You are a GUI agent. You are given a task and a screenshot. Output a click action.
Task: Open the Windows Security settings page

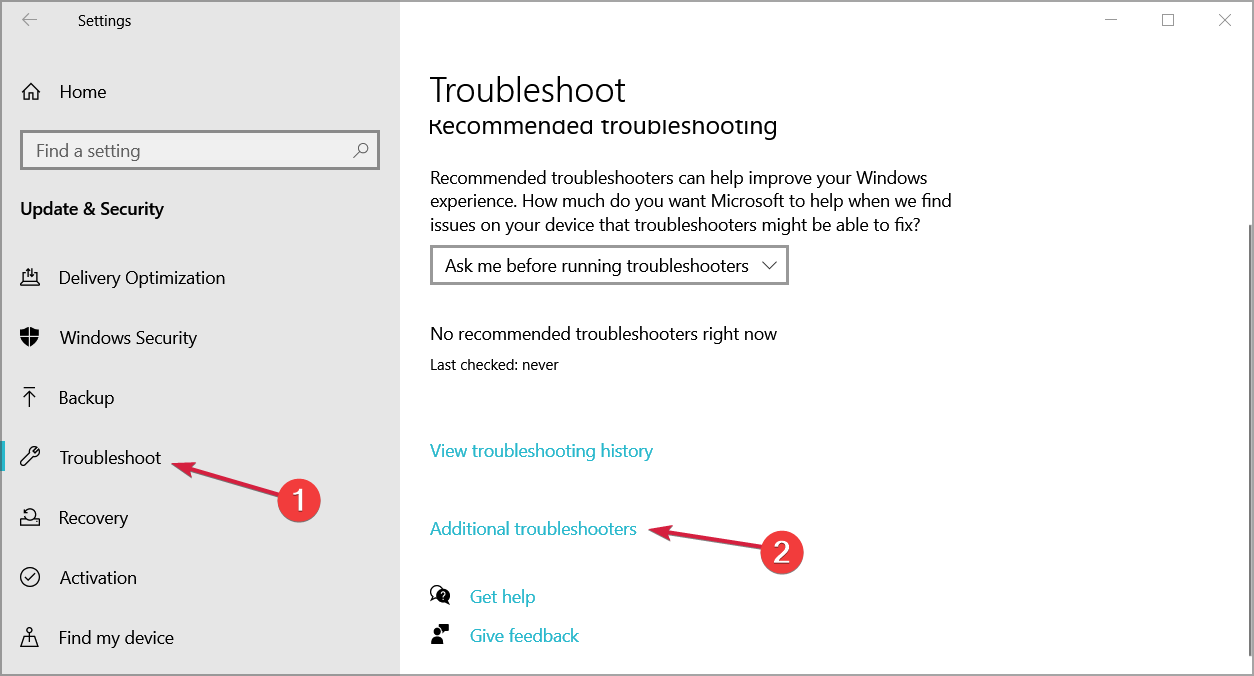tap(128, 338)
